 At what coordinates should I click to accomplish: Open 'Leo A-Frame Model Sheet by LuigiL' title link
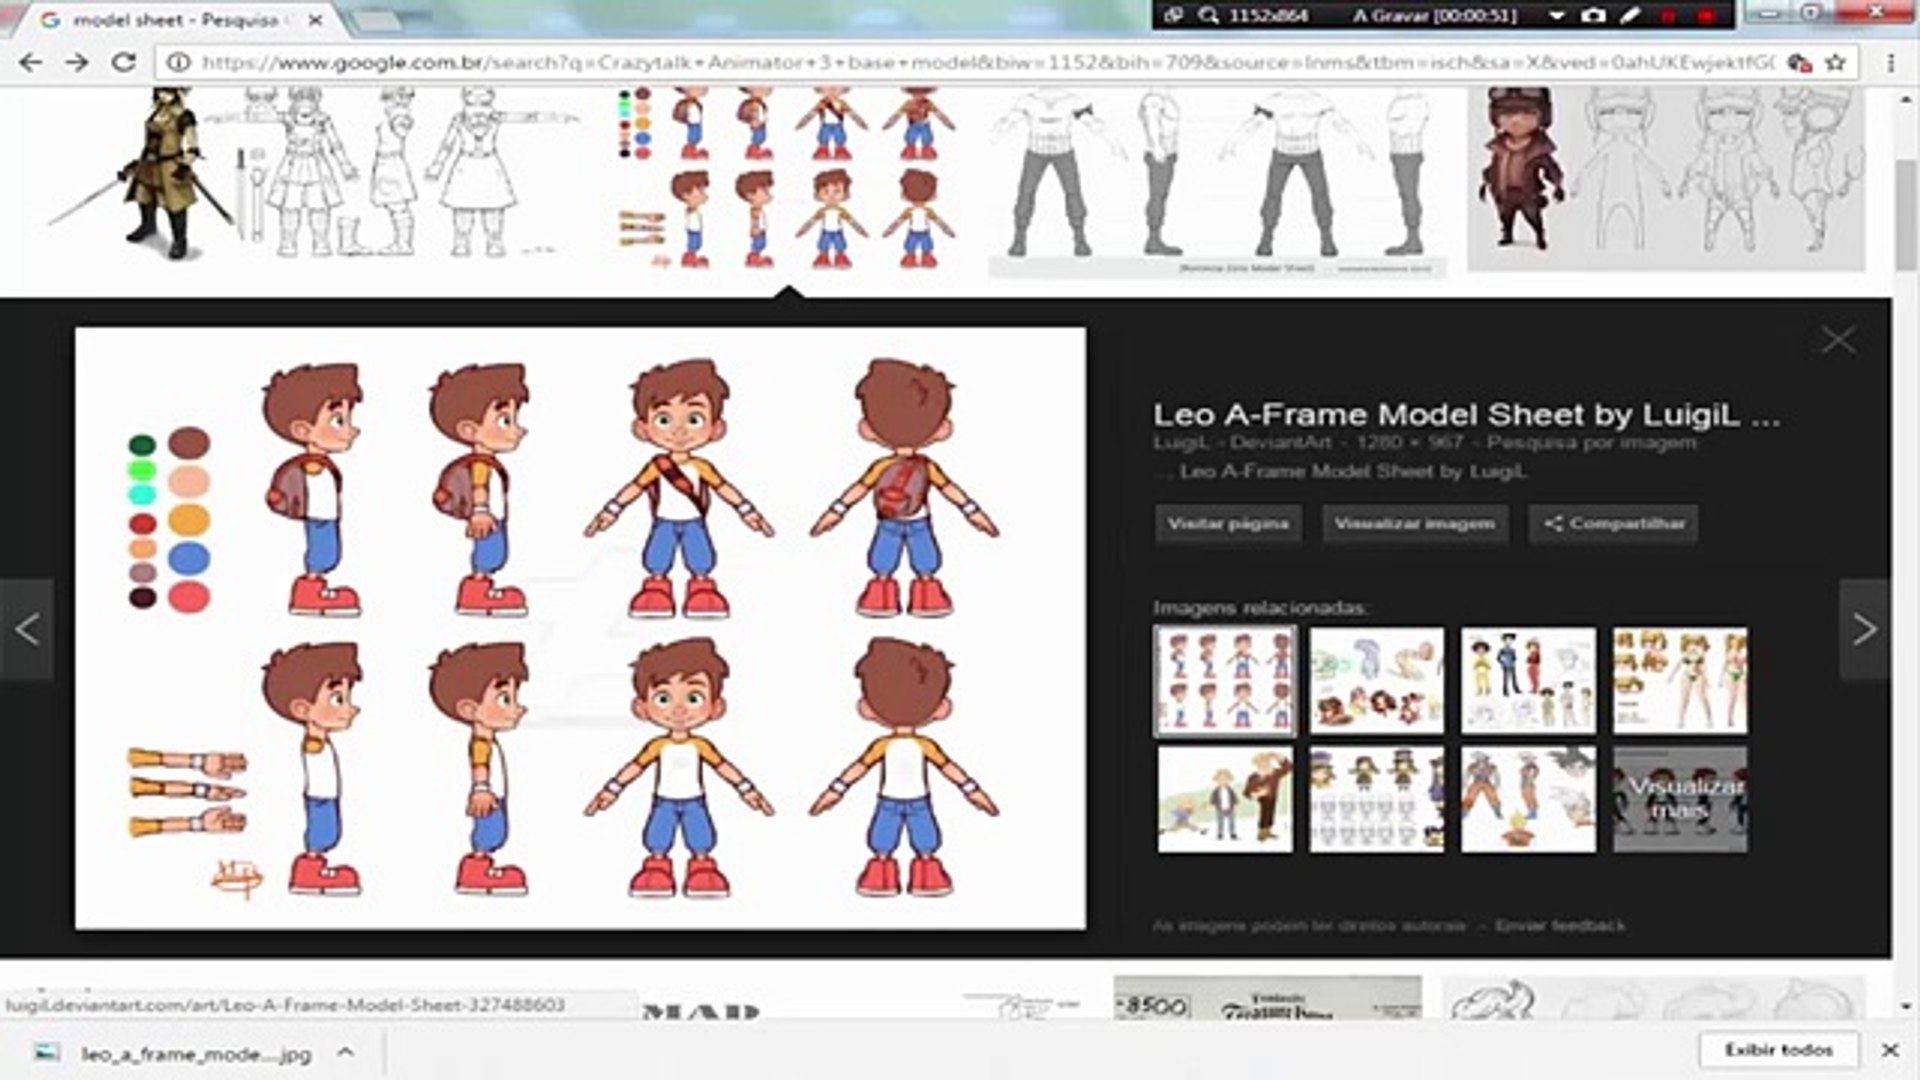[1466, 414]
